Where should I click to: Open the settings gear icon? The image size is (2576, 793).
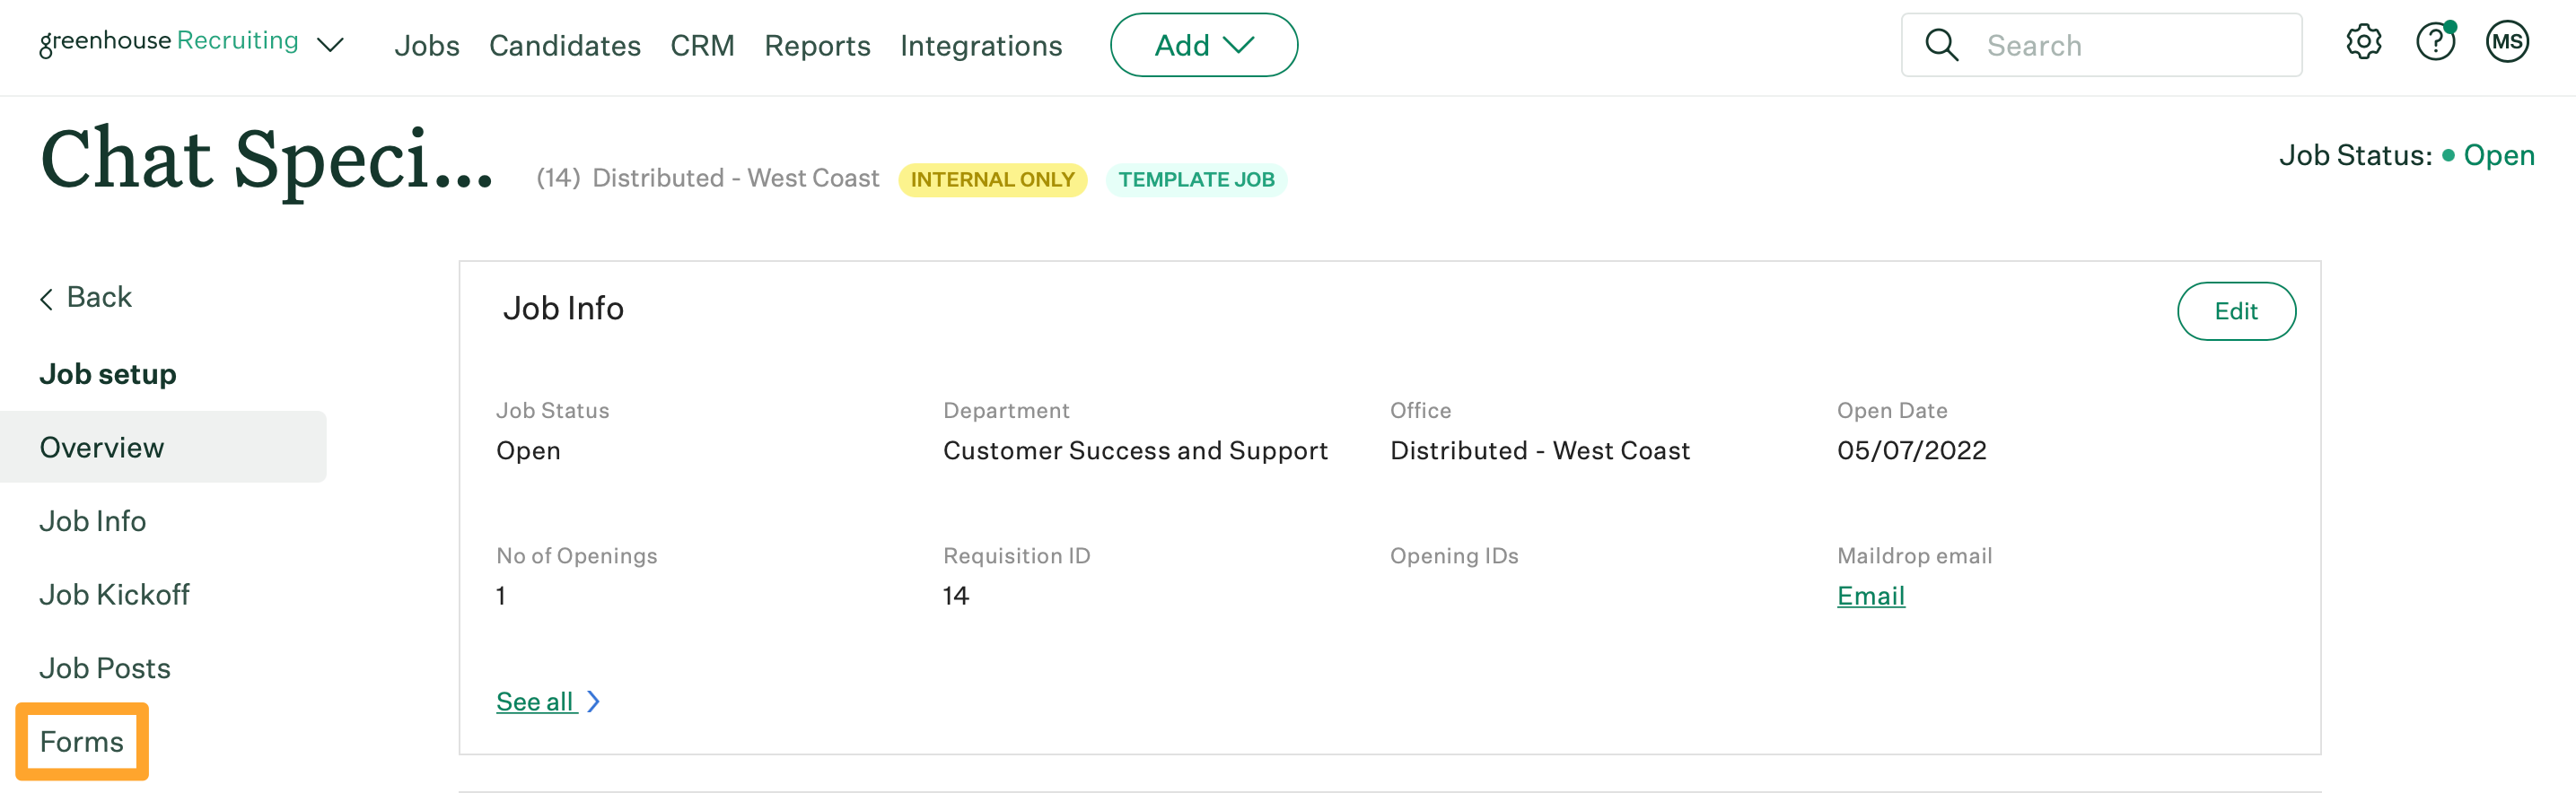[2363, 43]
